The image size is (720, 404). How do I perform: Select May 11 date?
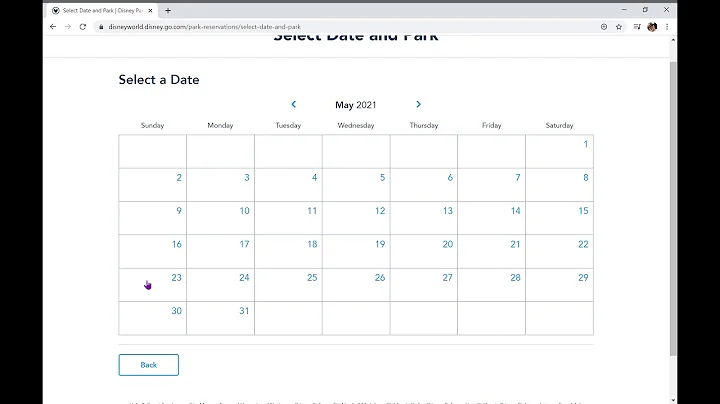[x=288, y=218]
